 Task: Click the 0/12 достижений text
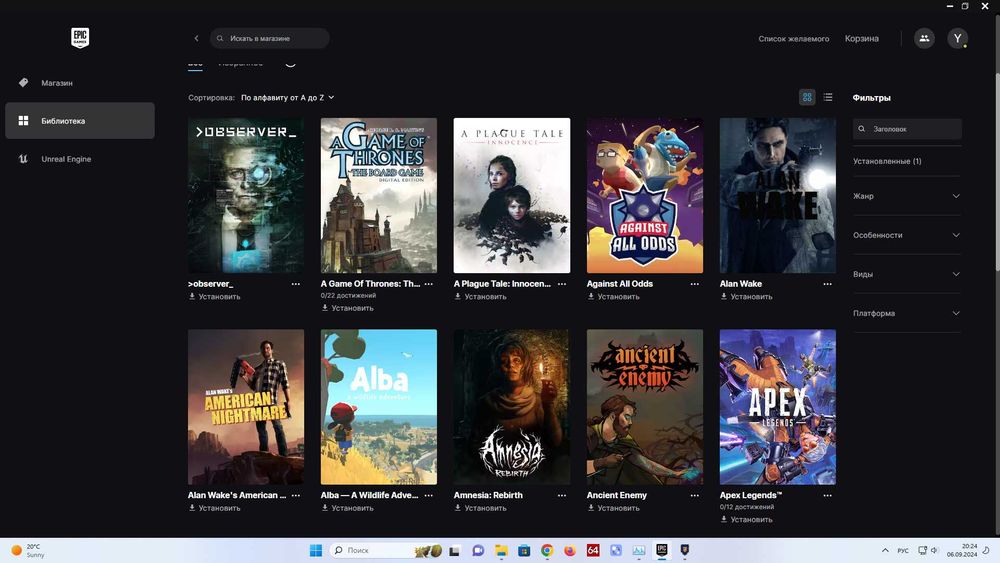click(747, 507)
